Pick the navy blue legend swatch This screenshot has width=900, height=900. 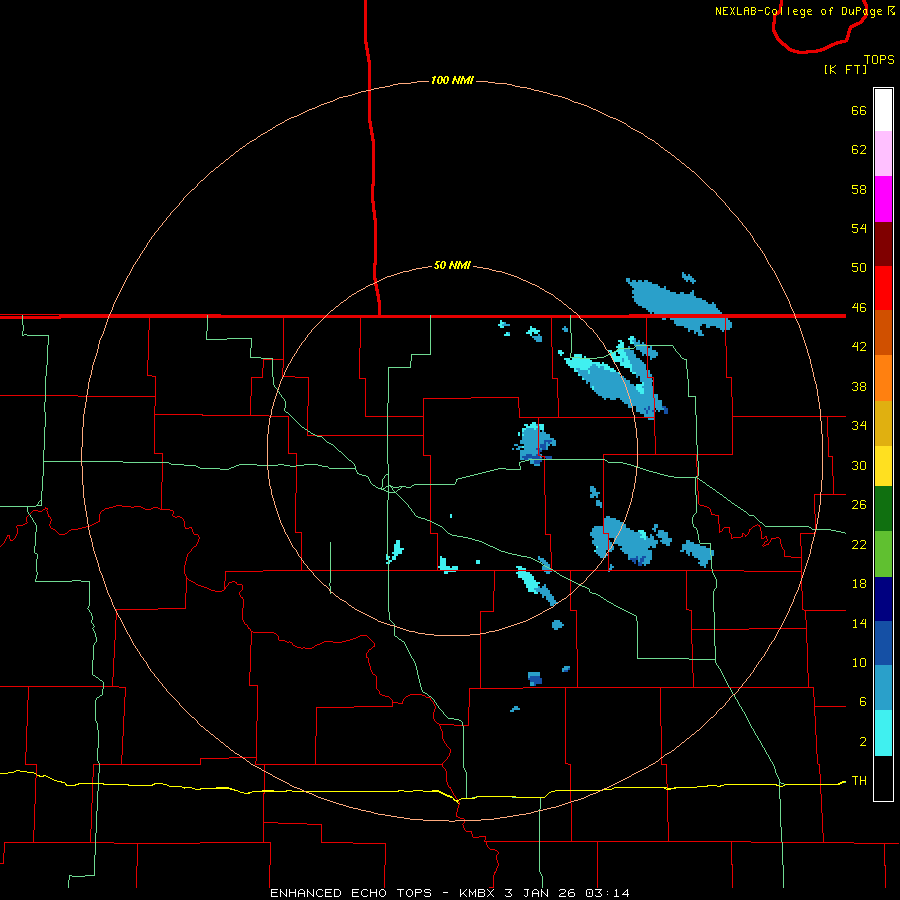click(x=883, y=599)
